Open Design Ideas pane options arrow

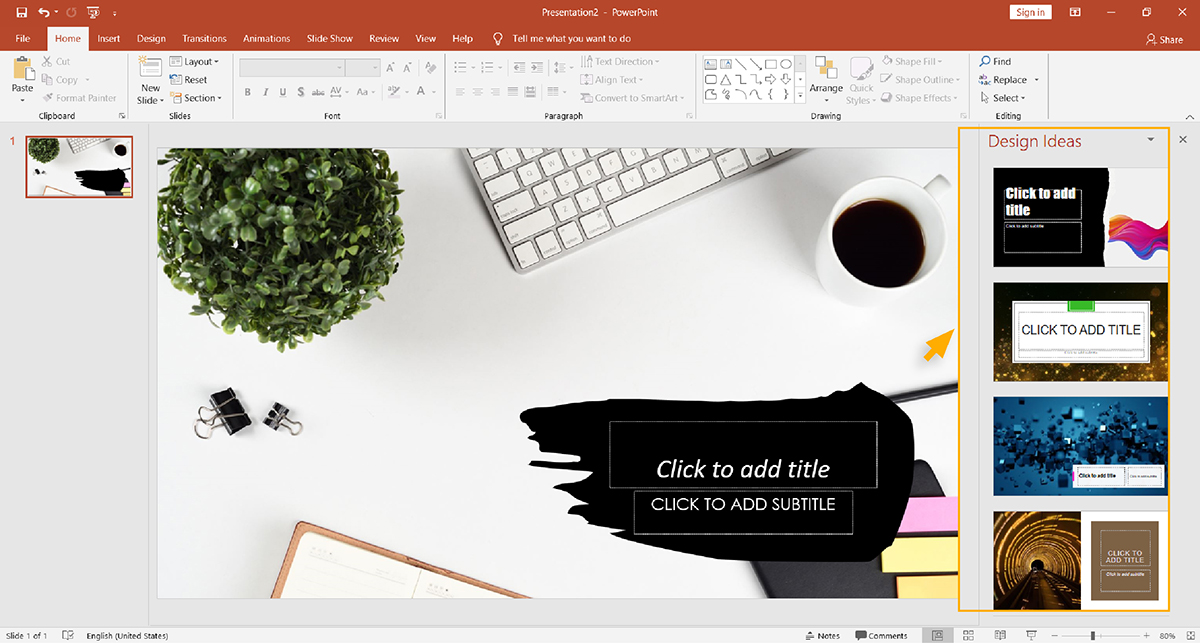(x=1151, y=140)
